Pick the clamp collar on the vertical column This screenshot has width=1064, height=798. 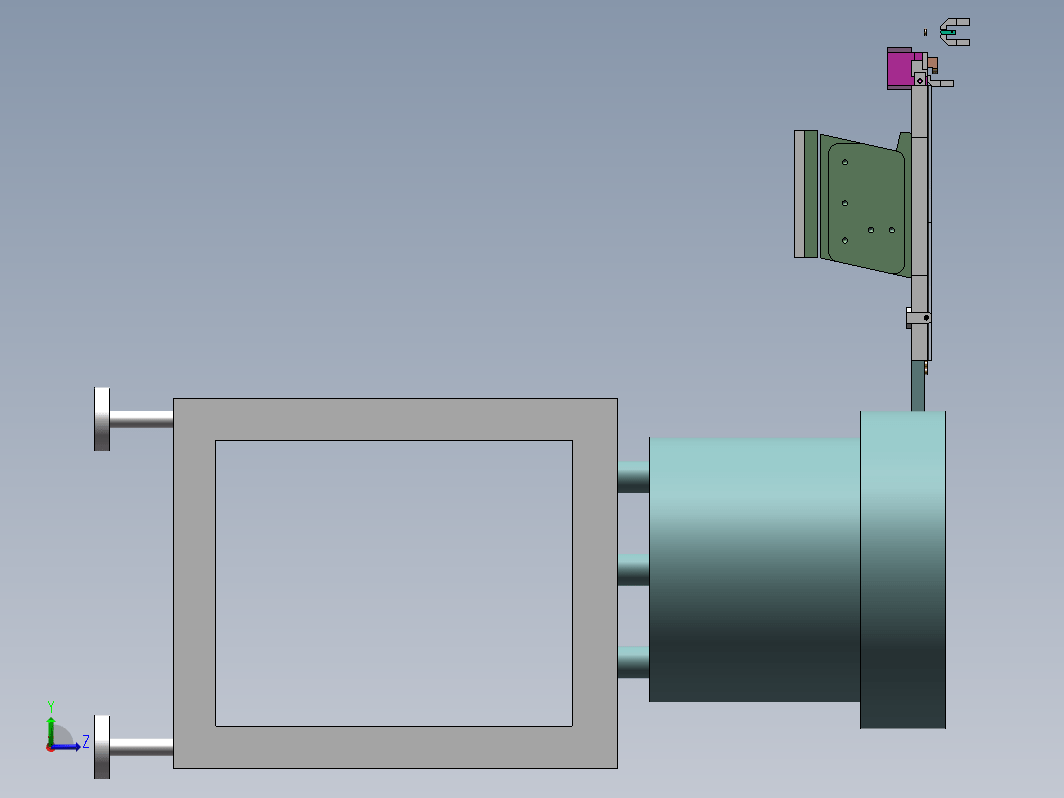918,318
